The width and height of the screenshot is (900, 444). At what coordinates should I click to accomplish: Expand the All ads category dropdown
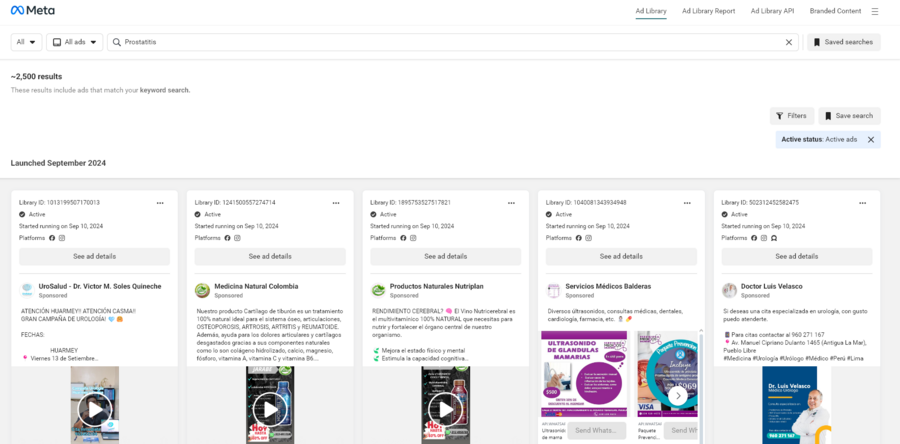pos(76,42)
